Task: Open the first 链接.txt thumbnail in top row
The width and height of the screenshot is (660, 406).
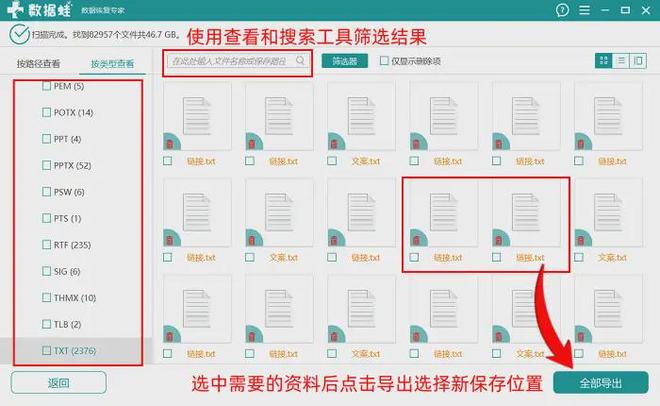Action: tap(197, 117)
